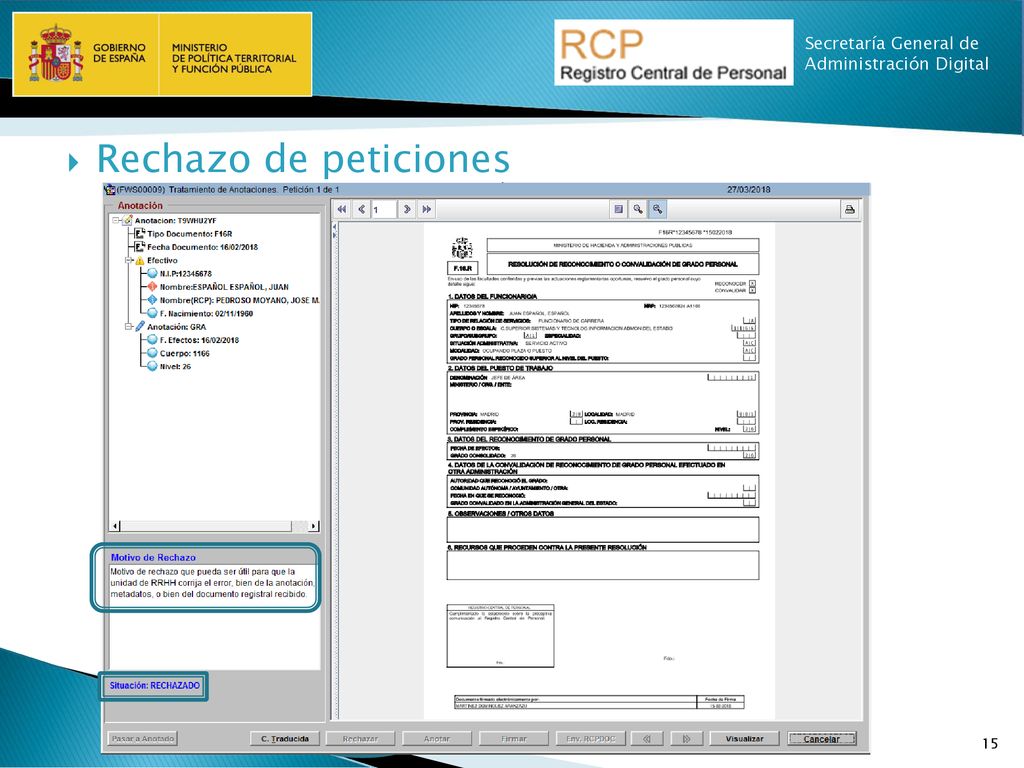Click the blue circle icon beside F. Nacimiento
Viewport: 1024px width, 768px height.
click(153, 313)
